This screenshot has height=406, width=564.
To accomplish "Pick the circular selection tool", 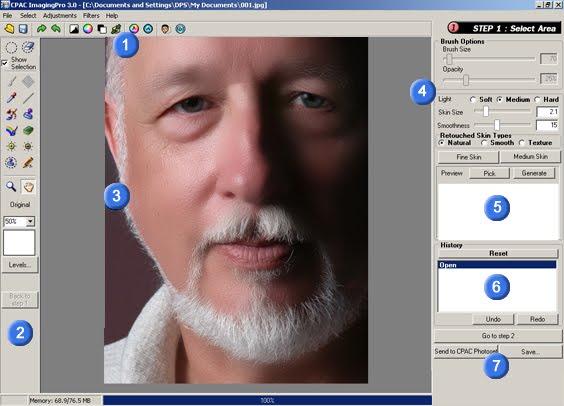I will pos(11,47).
